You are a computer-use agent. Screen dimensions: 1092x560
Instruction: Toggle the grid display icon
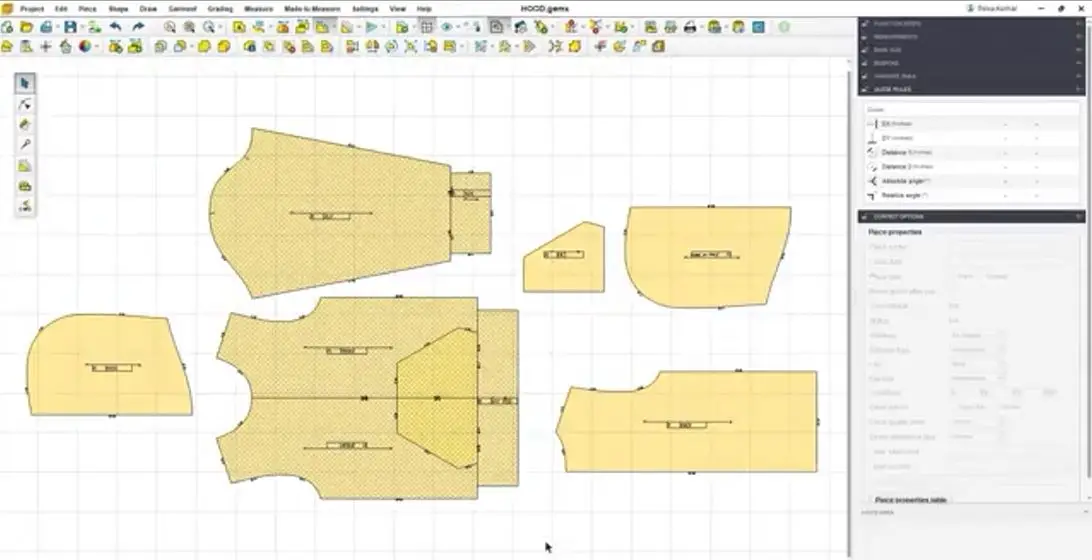coord(427,27)
